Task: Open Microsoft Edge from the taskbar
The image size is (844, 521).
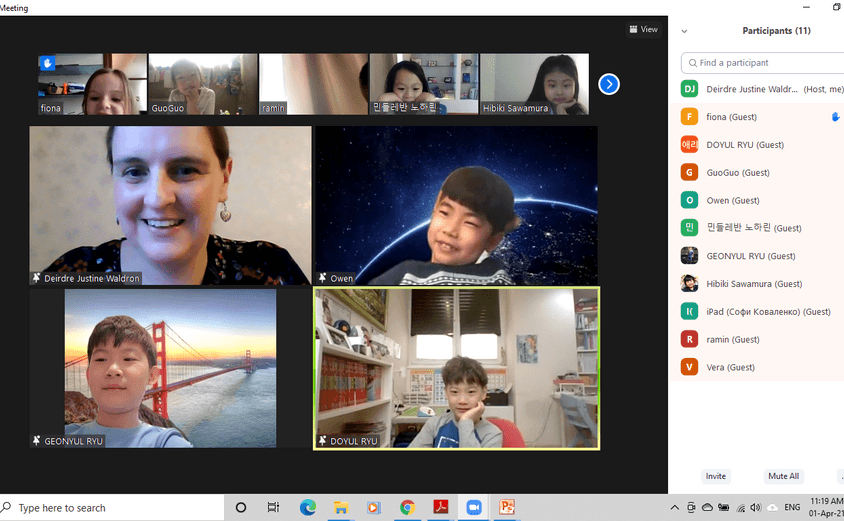Action: 308,508
